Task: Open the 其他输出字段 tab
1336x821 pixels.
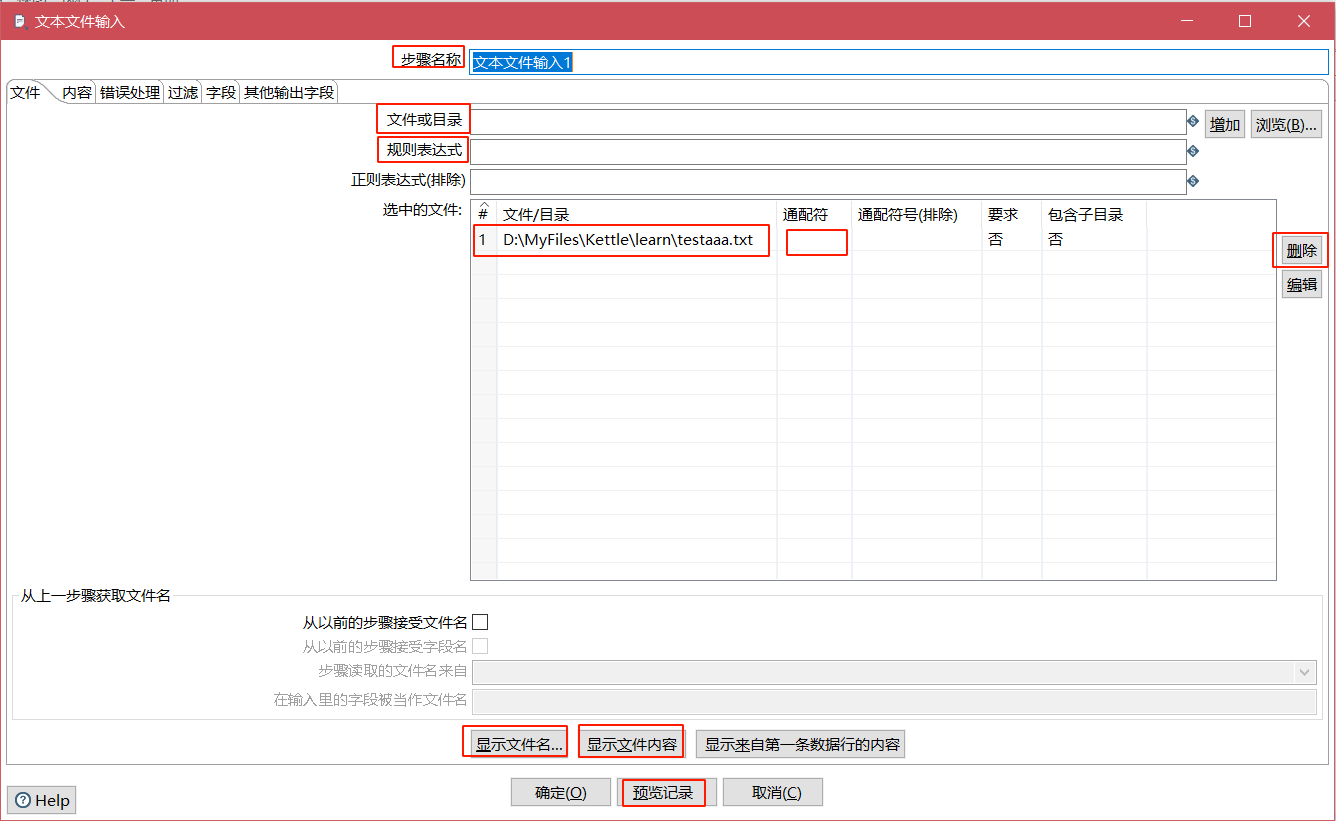Action: pyautogui.click(x=289, y=93)
